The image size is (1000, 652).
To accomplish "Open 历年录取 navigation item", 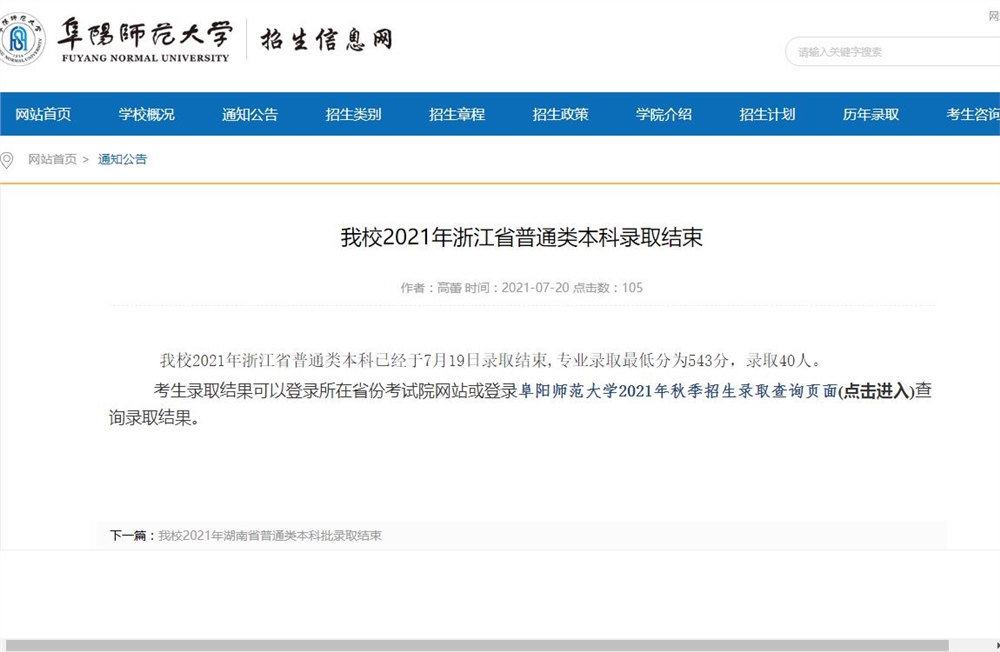I will pos(871,114).
